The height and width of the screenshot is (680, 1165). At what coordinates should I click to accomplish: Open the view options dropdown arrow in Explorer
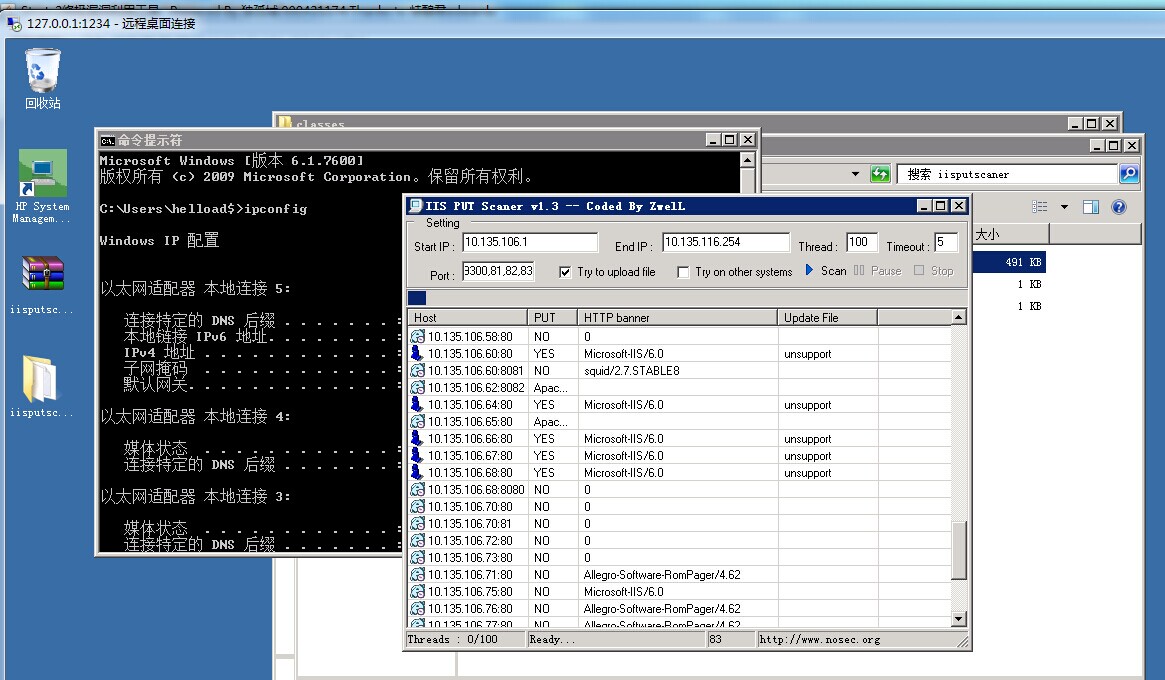click(x=1064, y=207)
